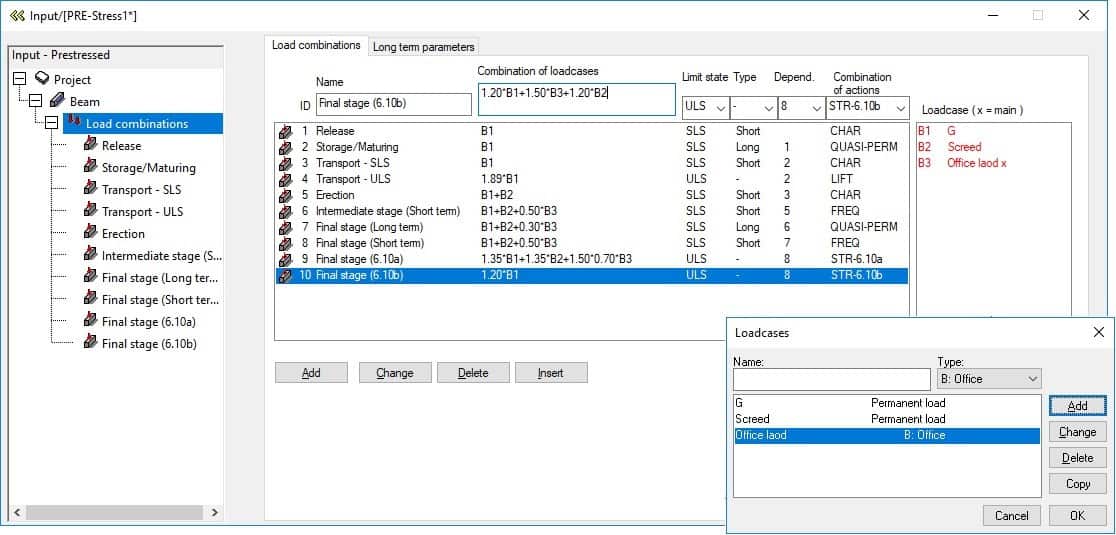Click application icon in title bar
This screenshot has height=535, width=1116.
[x=17, y=15]
